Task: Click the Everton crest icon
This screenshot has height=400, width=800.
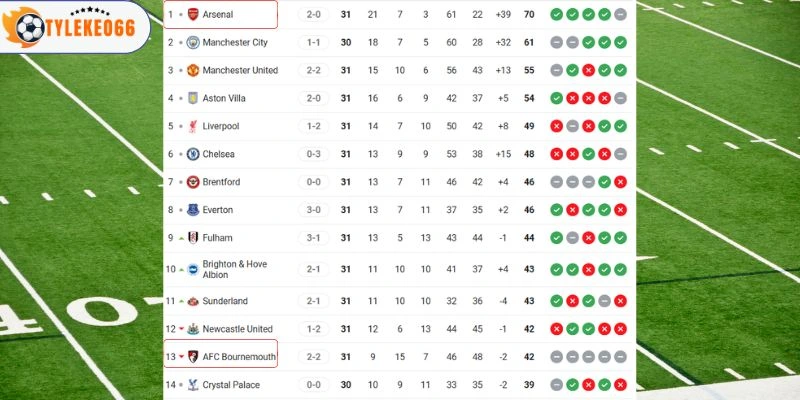Action: point(193,210)
